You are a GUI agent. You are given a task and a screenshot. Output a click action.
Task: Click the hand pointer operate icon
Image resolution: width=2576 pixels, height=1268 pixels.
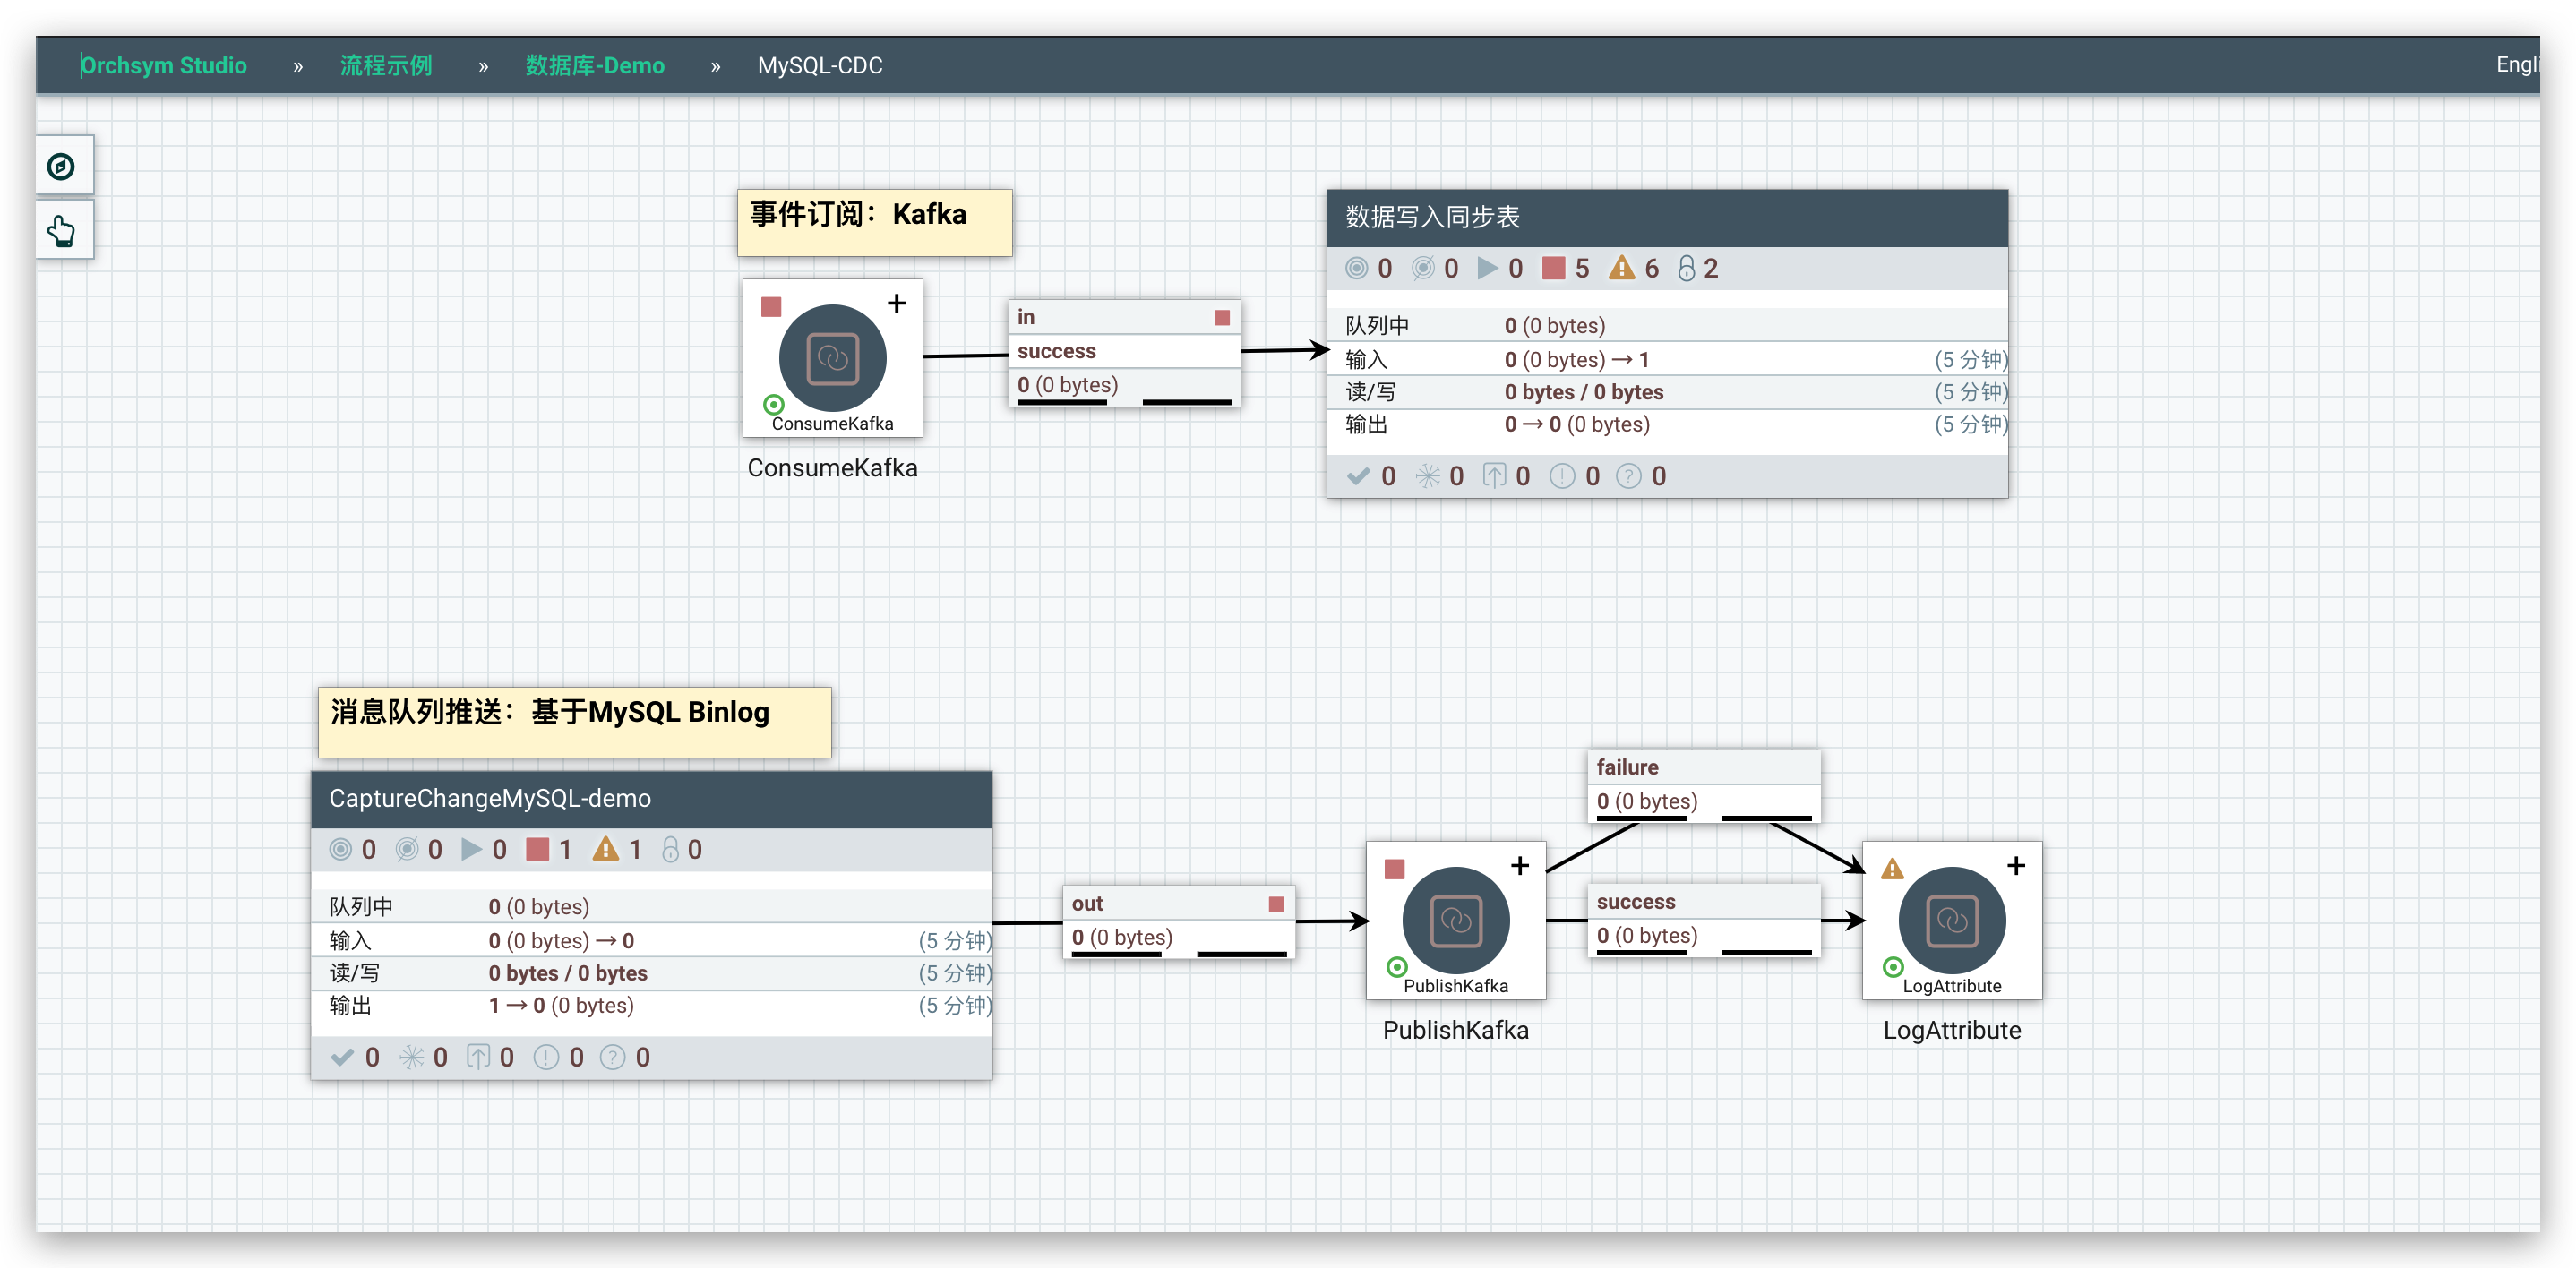62,231
